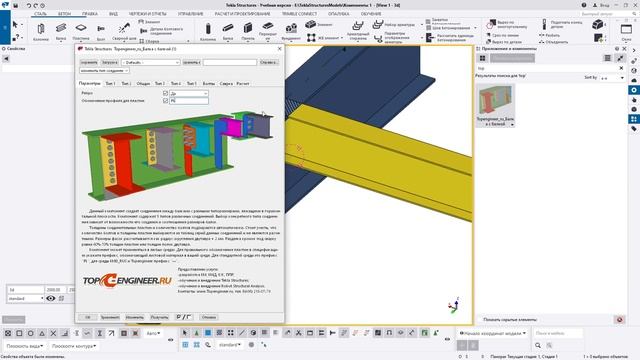
Task: Click the Get button in dialog
Action: point(159,317)
